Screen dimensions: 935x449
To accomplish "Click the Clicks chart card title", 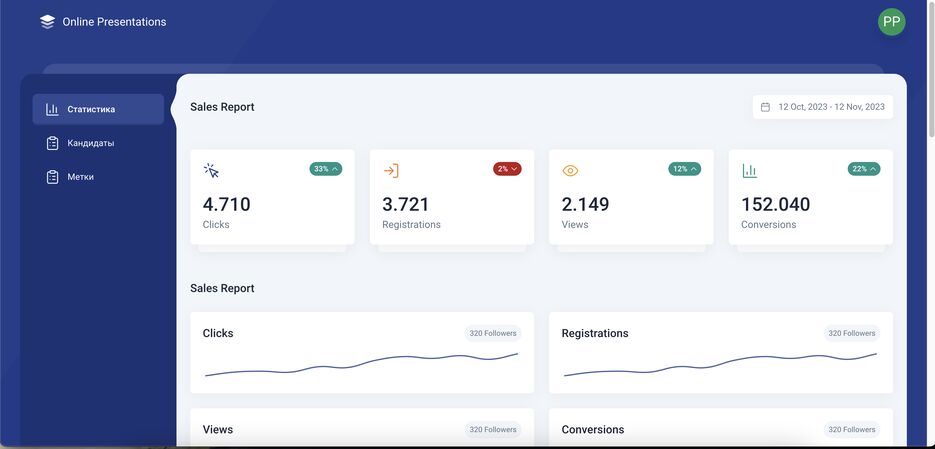I will 218,333.
